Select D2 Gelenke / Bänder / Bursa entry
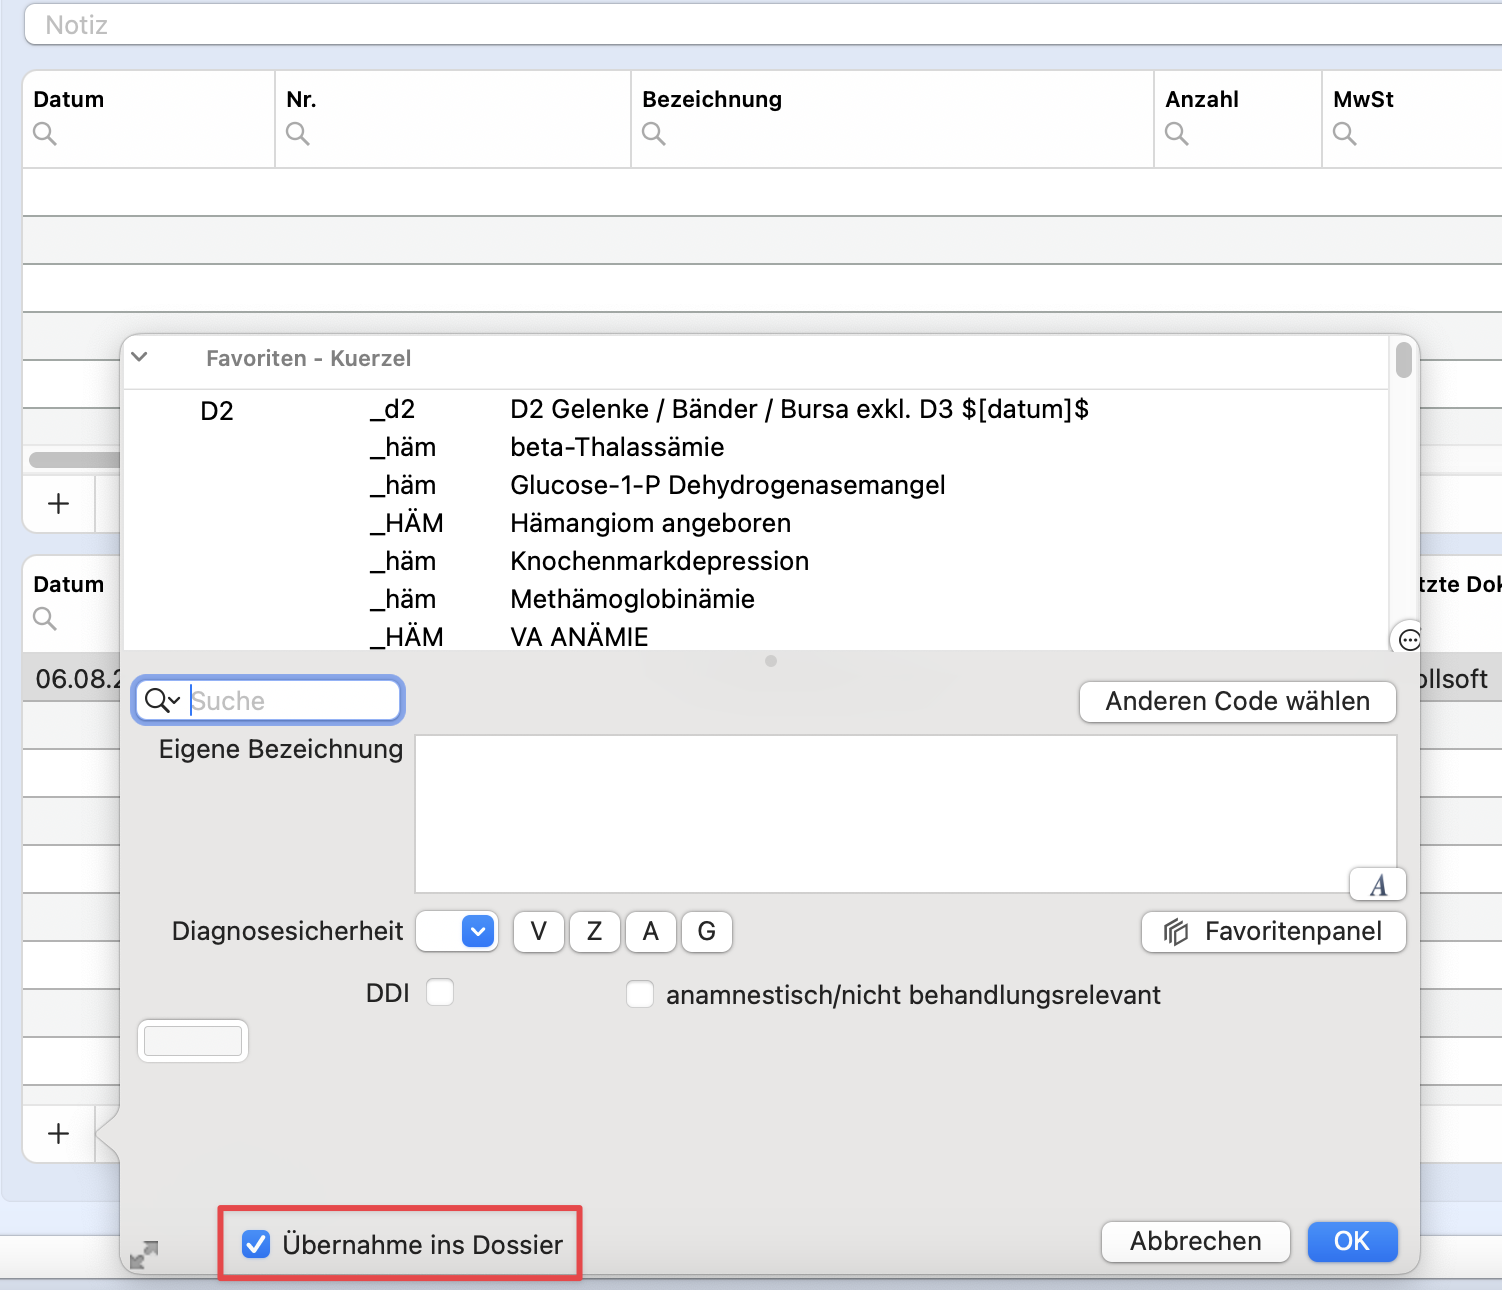Screen dimensions: 1502x1290 799,409
